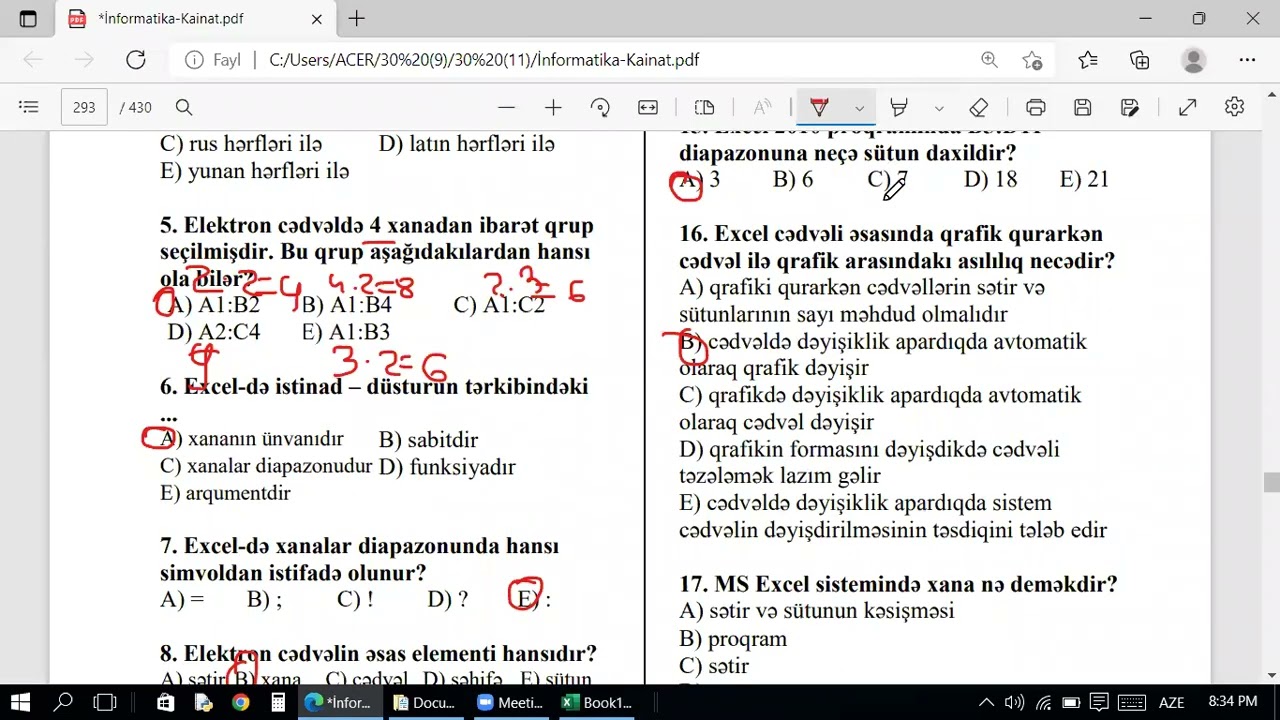Open the PDF find search tool
1280x720 pixels.
184,107
